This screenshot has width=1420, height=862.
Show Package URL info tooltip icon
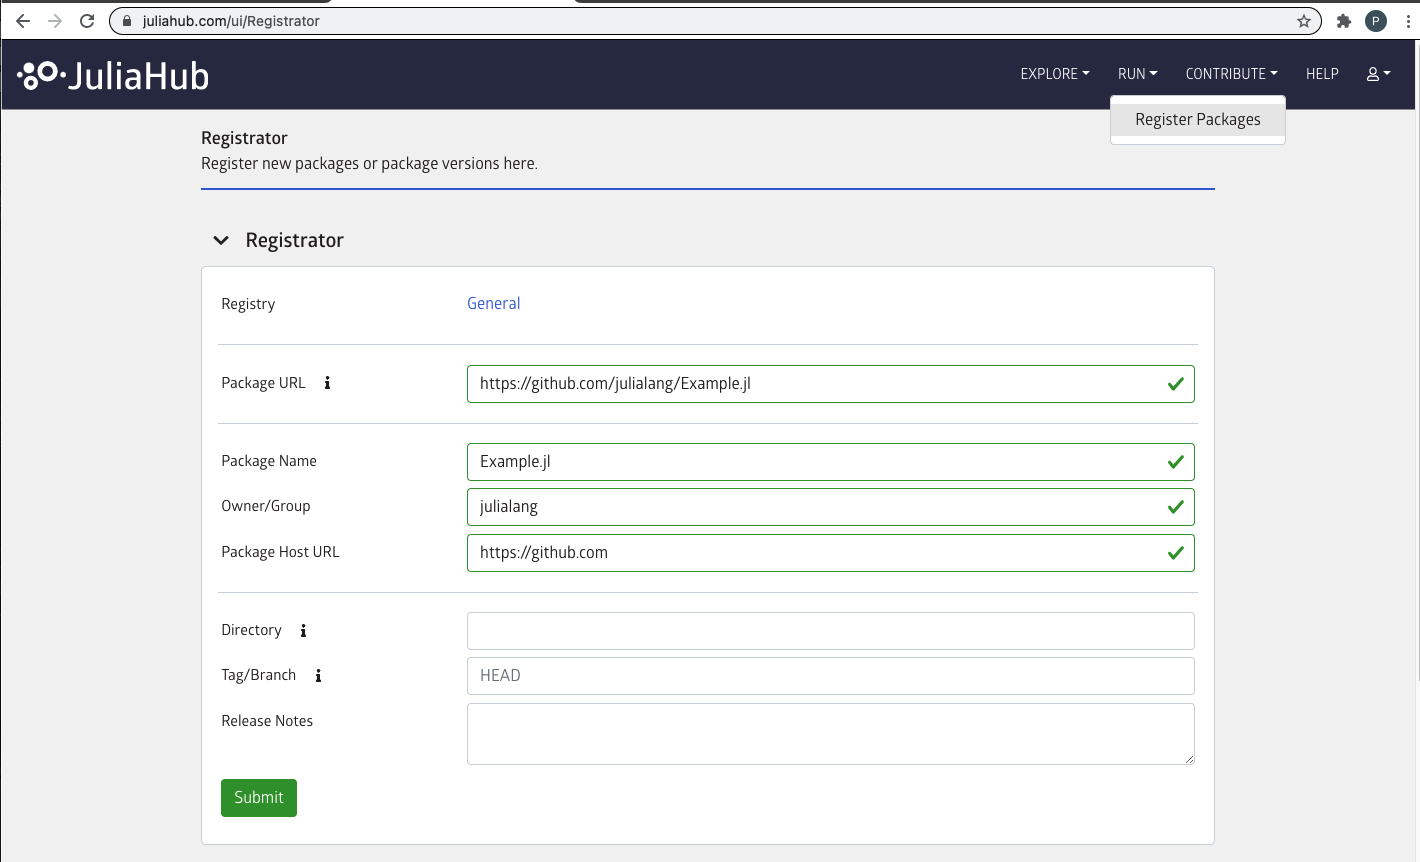(327, 383)
